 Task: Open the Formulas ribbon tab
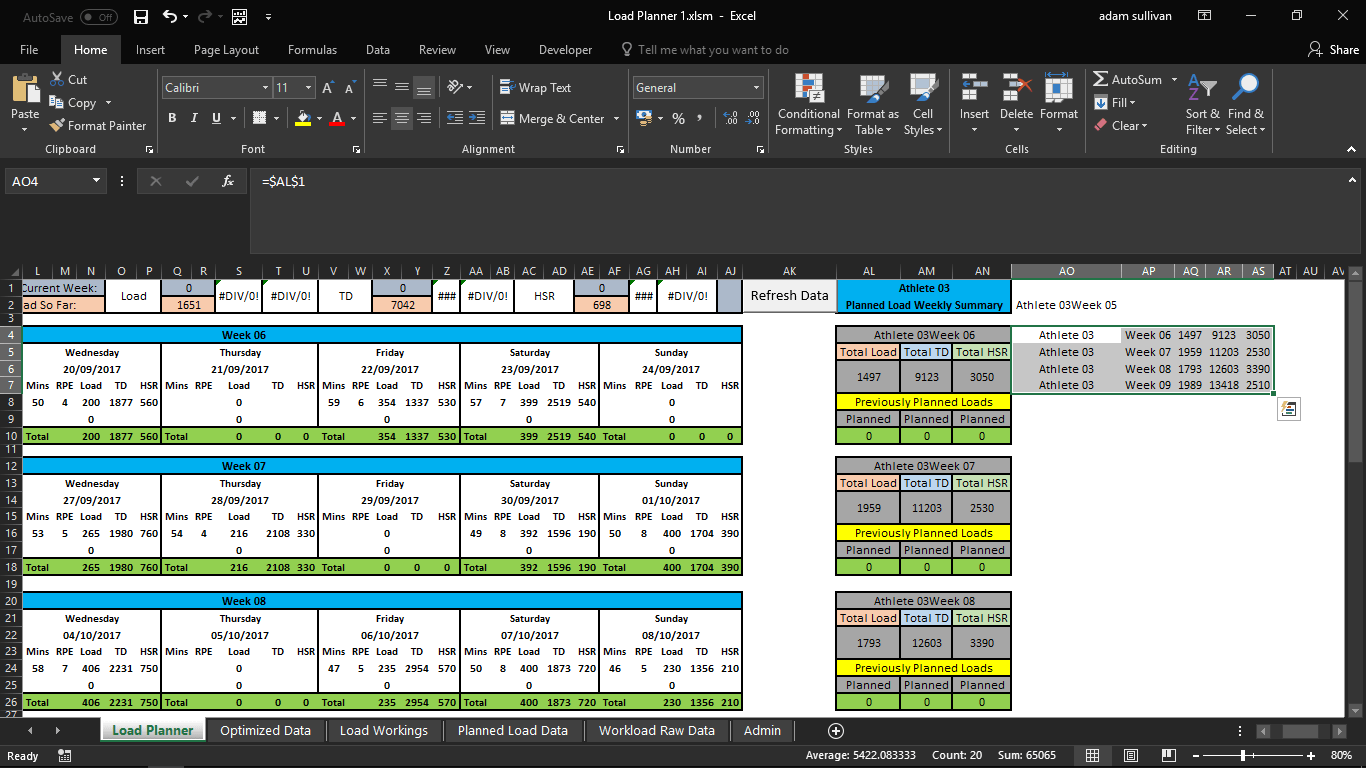(x=312, y=50)
